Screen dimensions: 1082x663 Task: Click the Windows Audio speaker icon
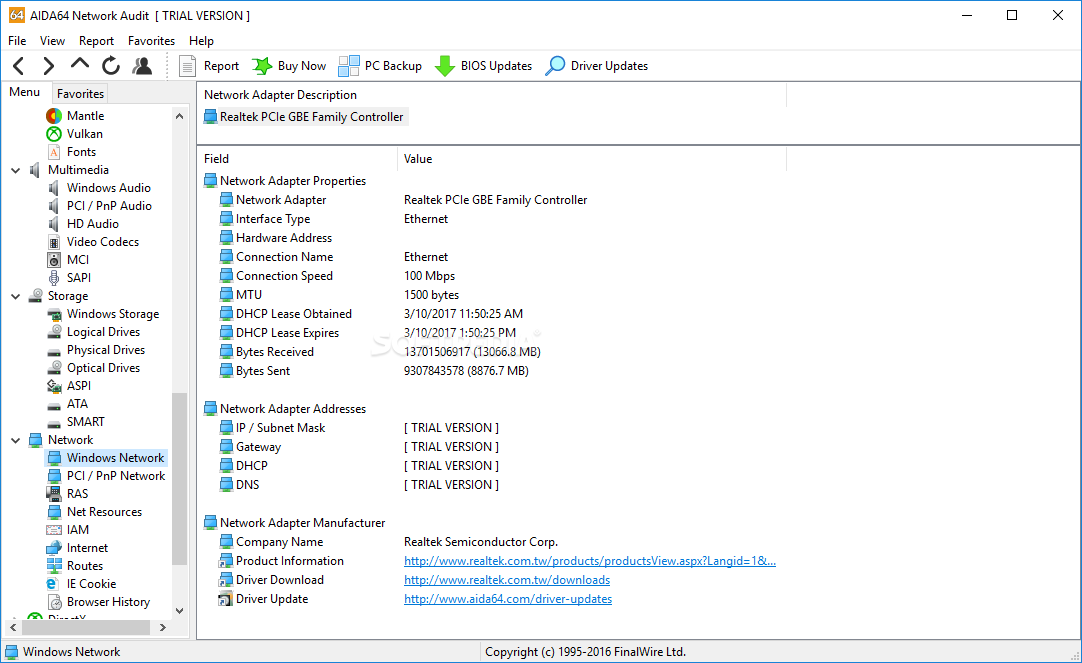[x=54, y=188]
